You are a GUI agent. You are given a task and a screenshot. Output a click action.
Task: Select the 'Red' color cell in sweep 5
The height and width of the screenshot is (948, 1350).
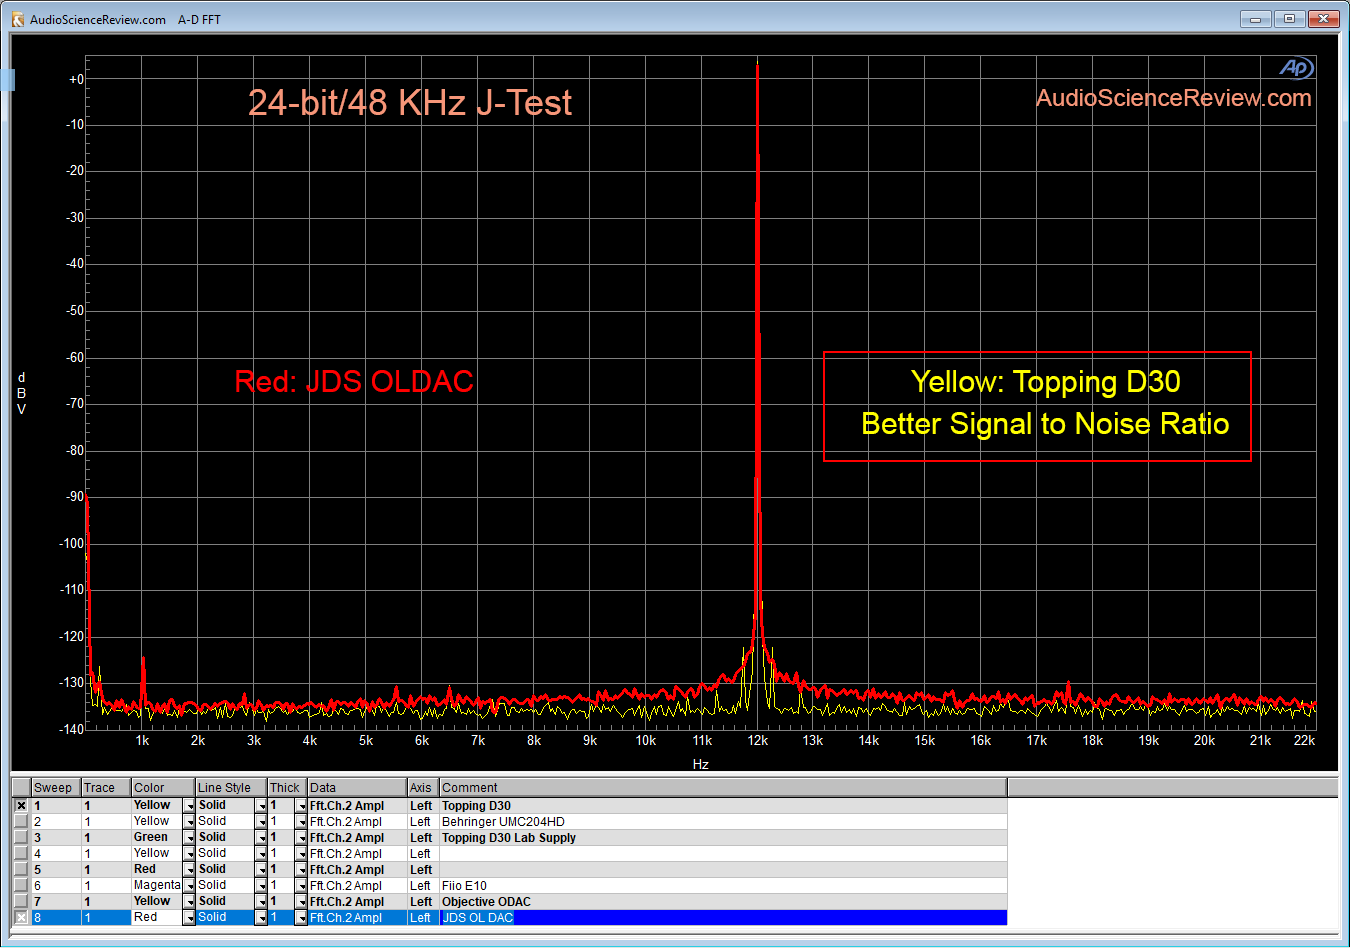pos(157,869)
